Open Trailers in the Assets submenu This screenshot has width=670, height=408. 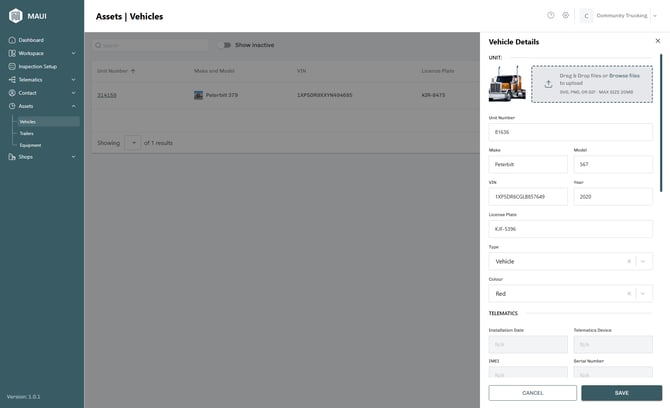[x=27, y=133]
